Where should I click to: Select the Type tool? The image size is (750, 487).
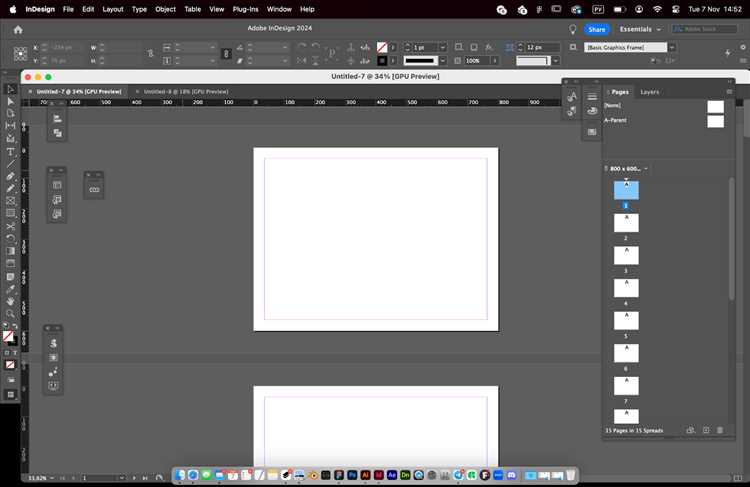click(x=11, y=152)
